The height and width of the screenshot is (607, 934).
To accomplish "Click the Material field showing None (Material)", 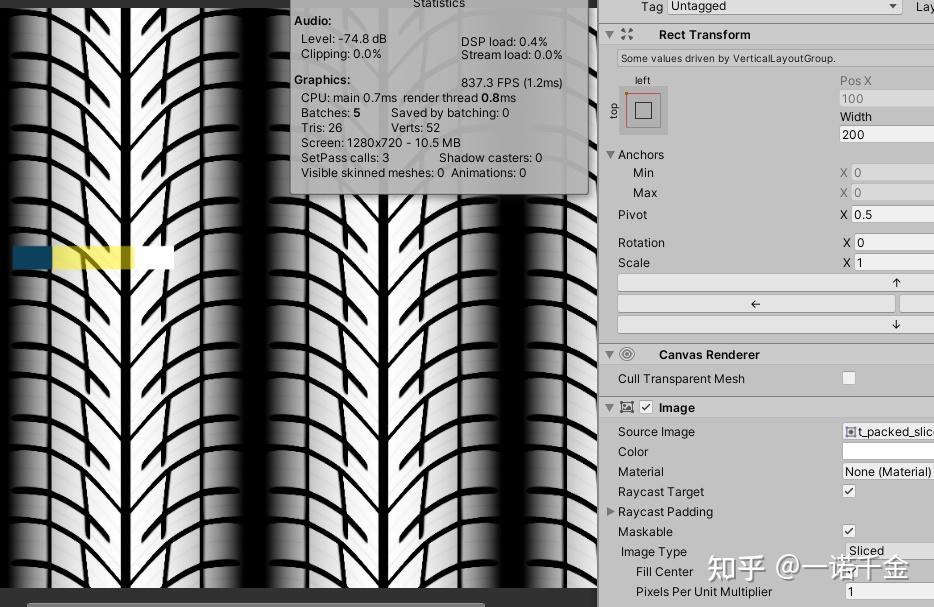I will point(885,471).
